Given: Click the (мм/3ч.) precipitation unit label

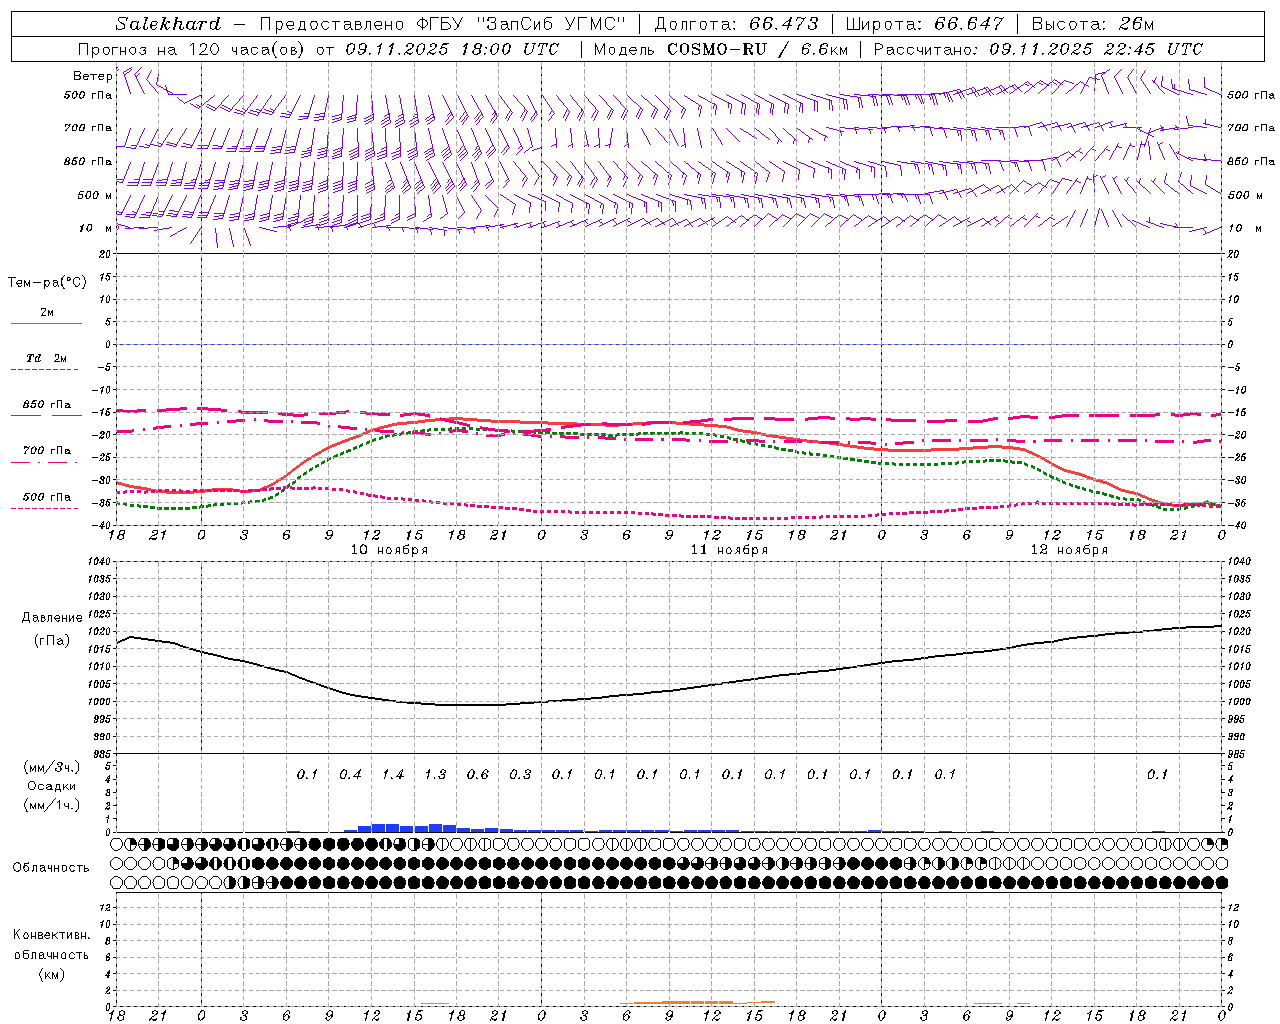Looking at the screenshot, I should (x=52, y=767).
